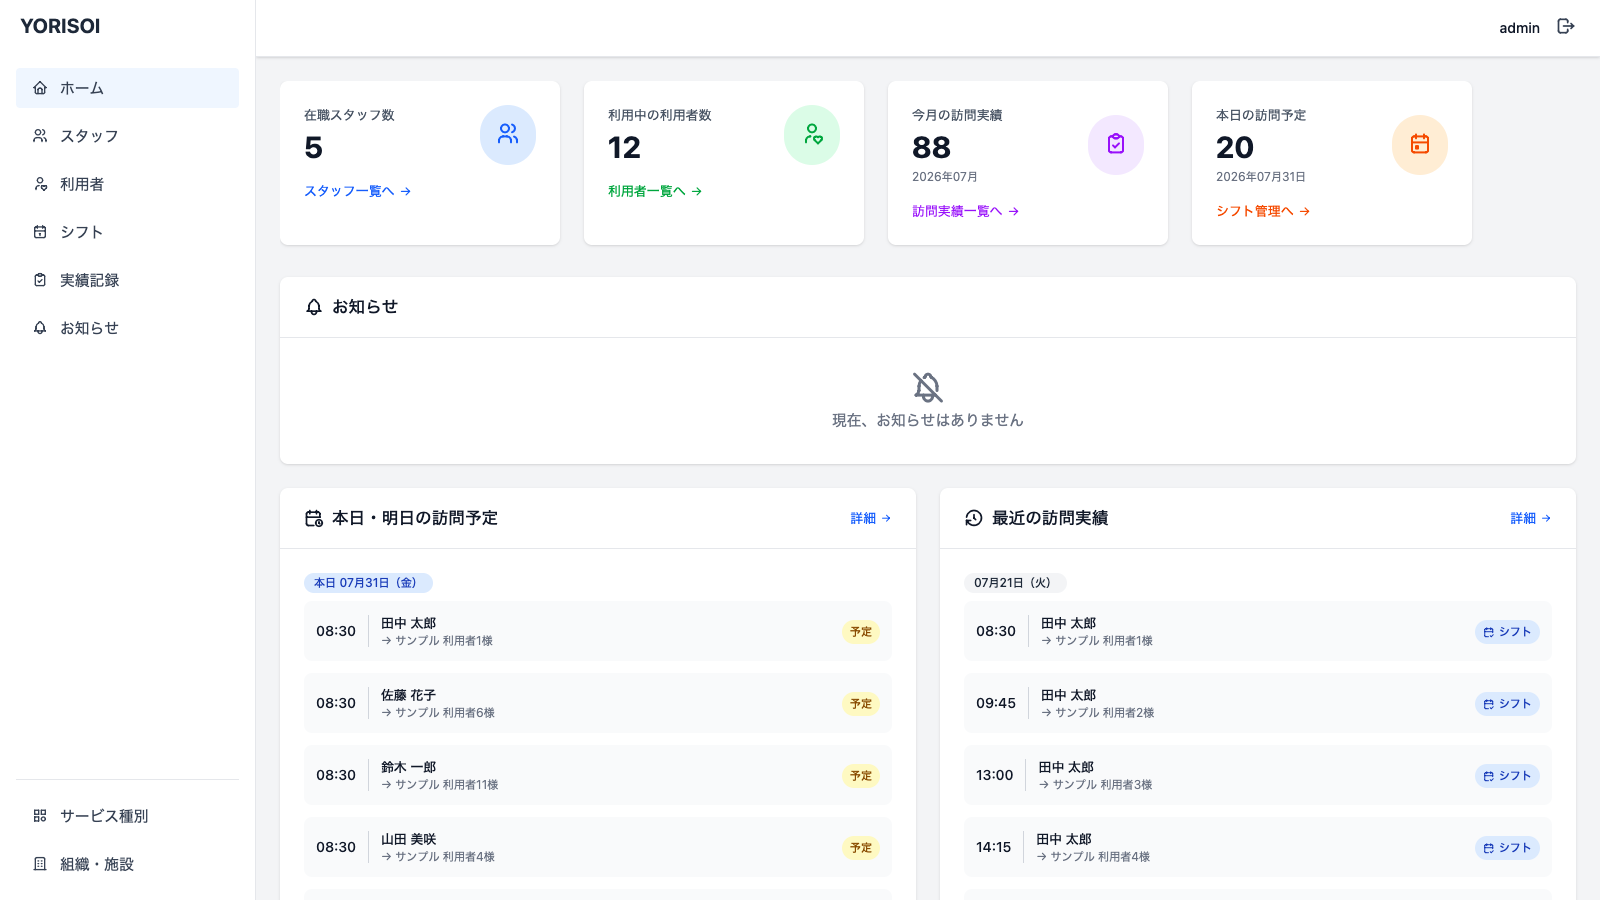Screen dimensions: 1600x900
Task: Click 詳細 link in 本日・明日の訪問予定 panel
Action: pos(871,518)
